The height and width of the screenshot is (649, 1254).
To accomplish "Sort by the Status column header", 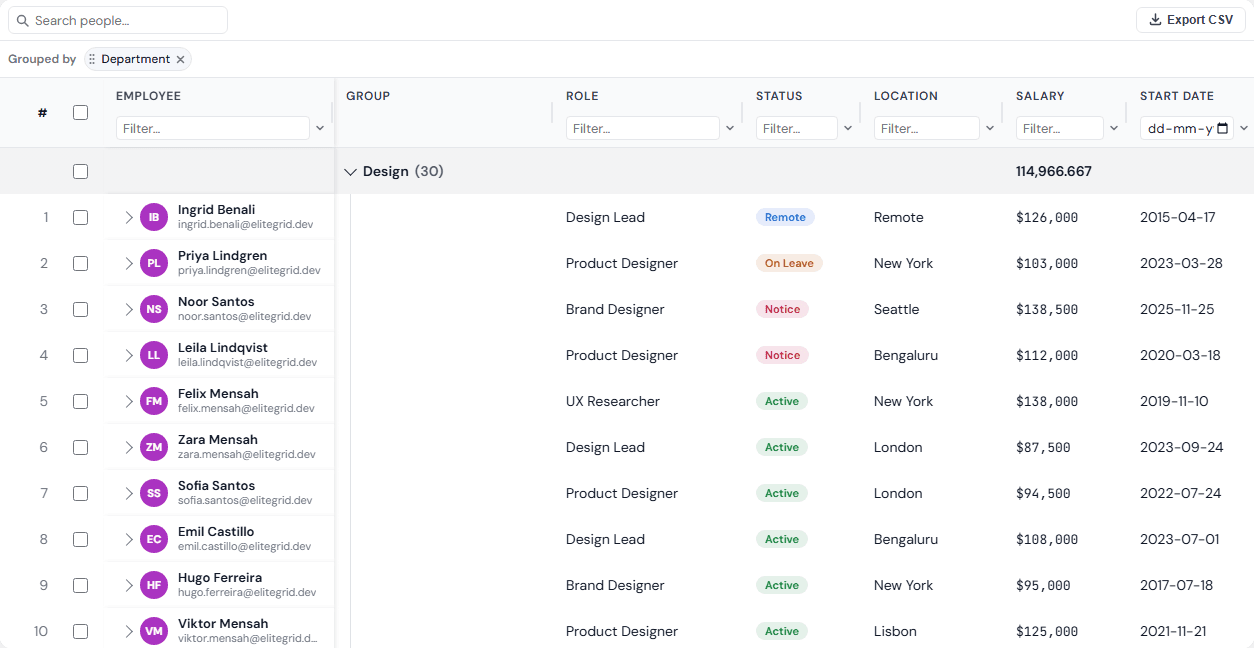I will click(779, 96).
